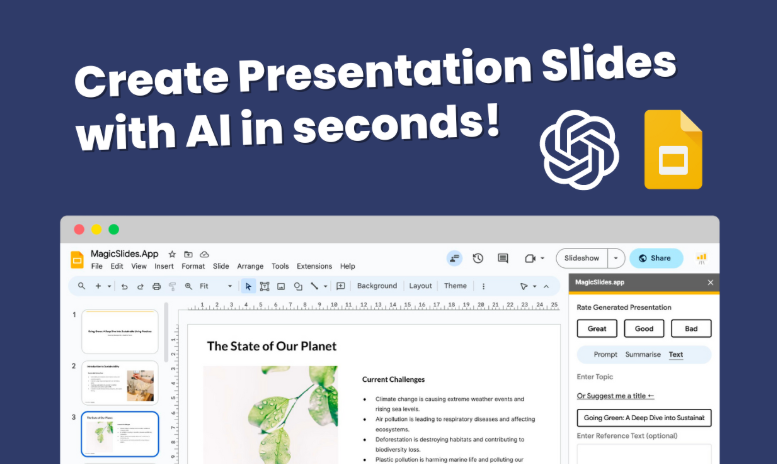Screen dimensions: 777x464
Task: Select the text box tool
Action: (264, 286)
